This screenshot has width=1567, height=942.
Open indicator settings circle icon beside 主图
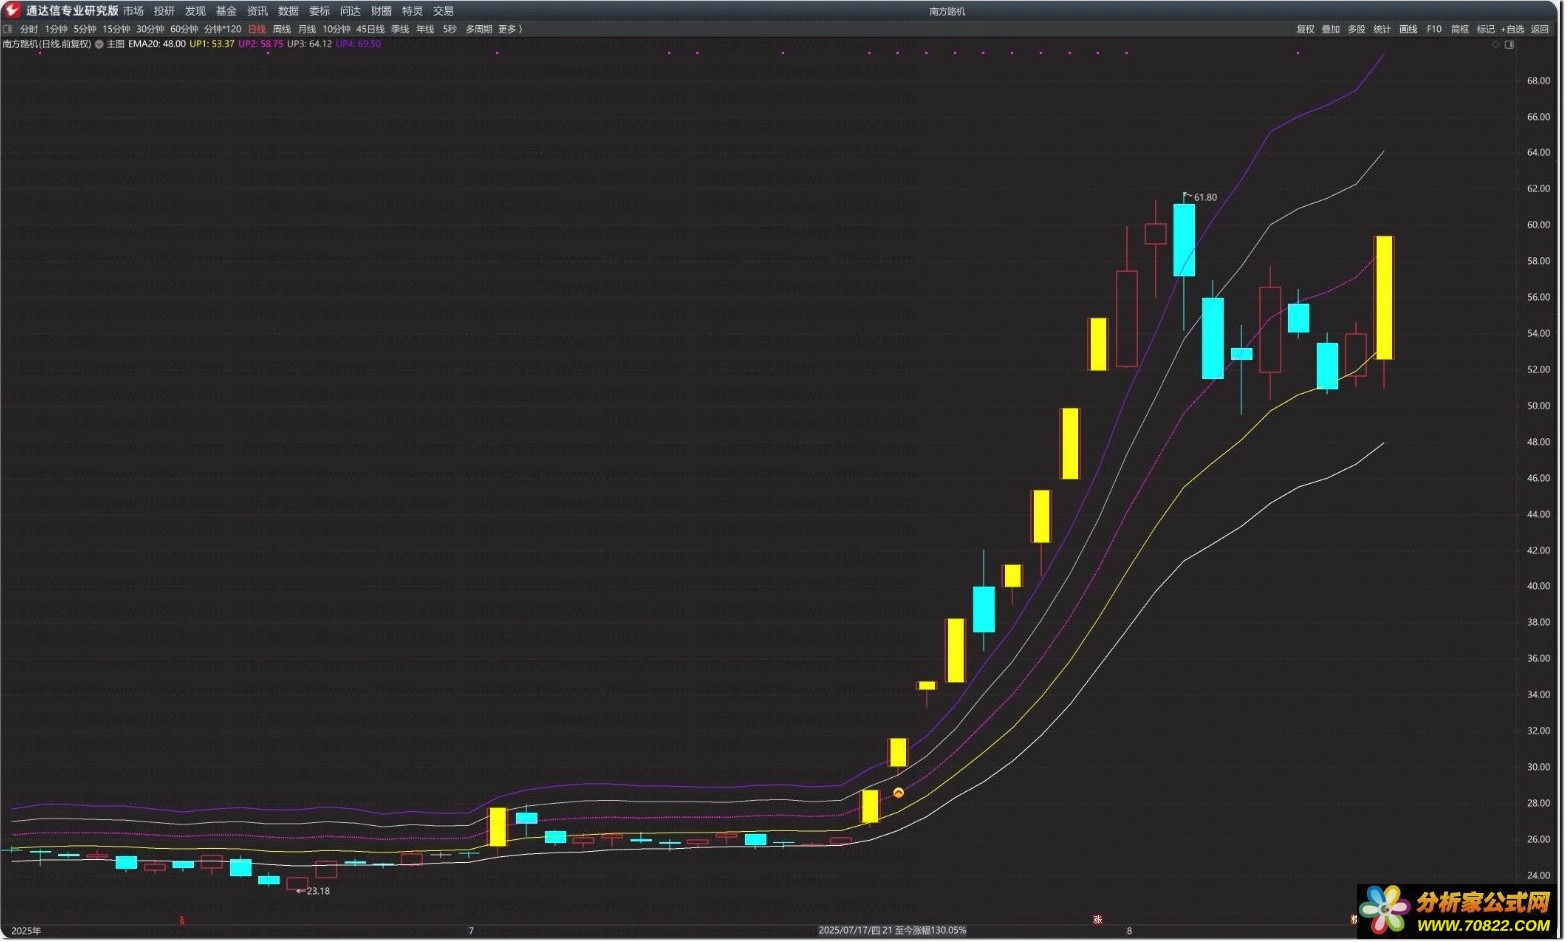pyautogui.click(x=99, y=44)
